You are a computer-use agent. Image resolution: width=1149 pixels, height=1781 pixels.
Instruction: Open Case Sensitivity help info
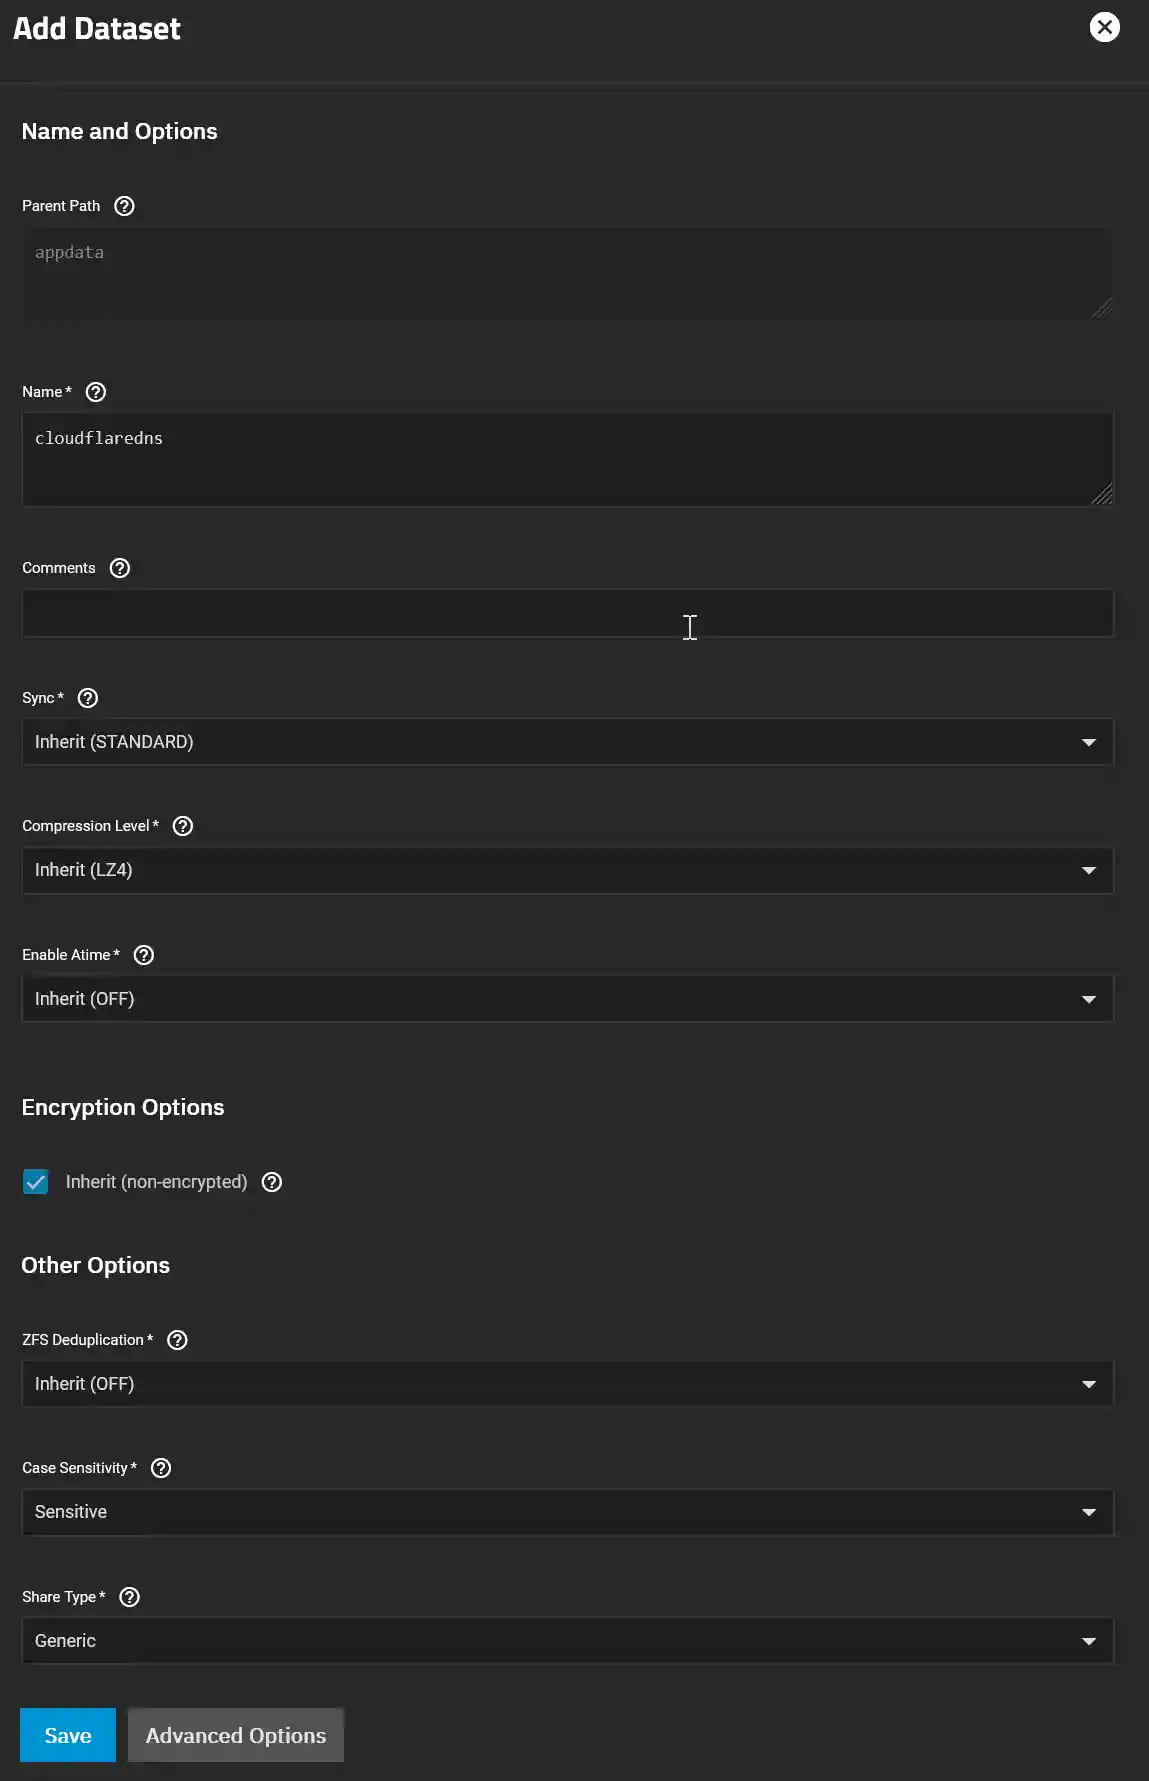tap(158, 1468)
